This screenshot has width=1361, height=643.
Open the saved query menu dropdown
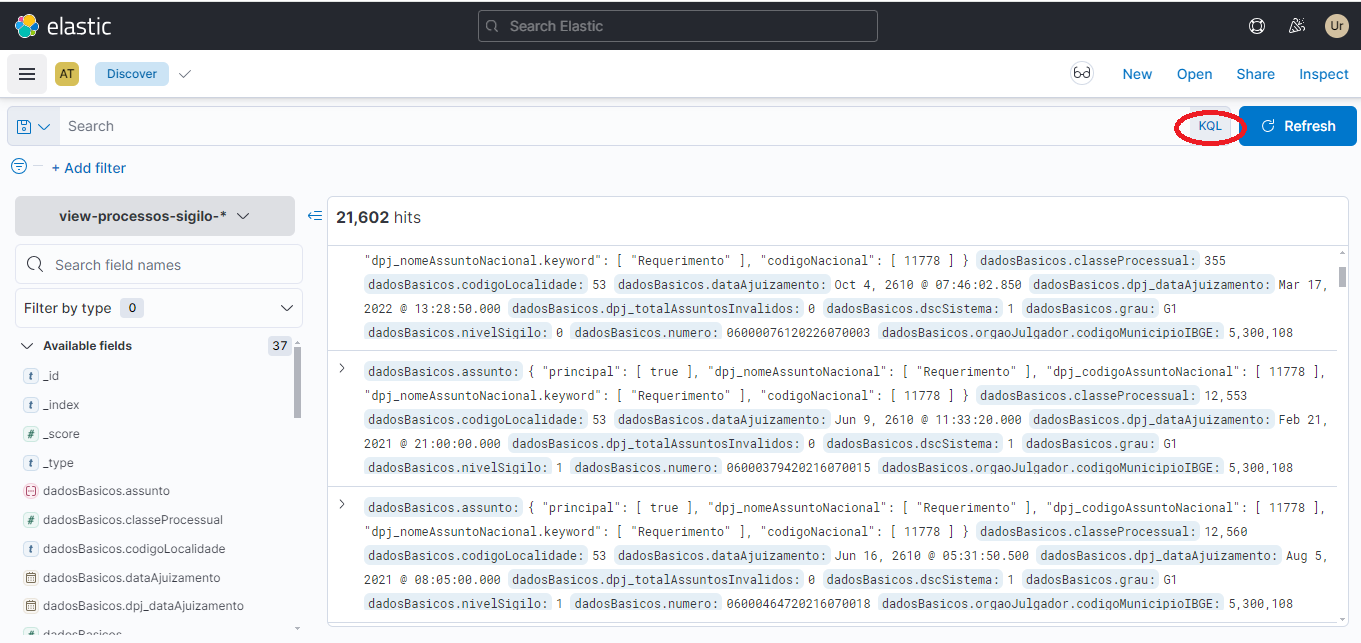(33, 127)
